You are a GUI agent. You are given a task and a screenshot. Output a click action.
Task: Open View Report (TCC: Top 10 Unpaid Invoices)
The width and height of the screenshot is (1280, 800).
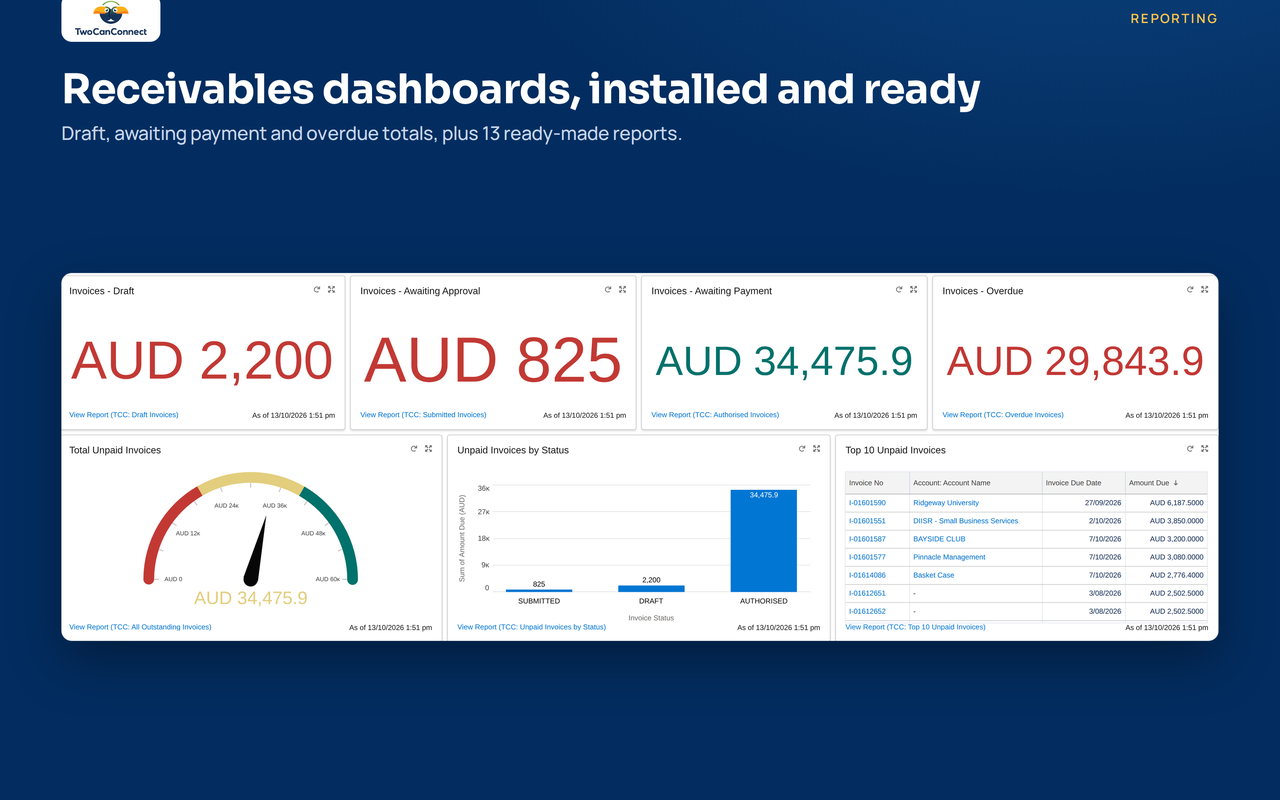[x=915, y=627]
